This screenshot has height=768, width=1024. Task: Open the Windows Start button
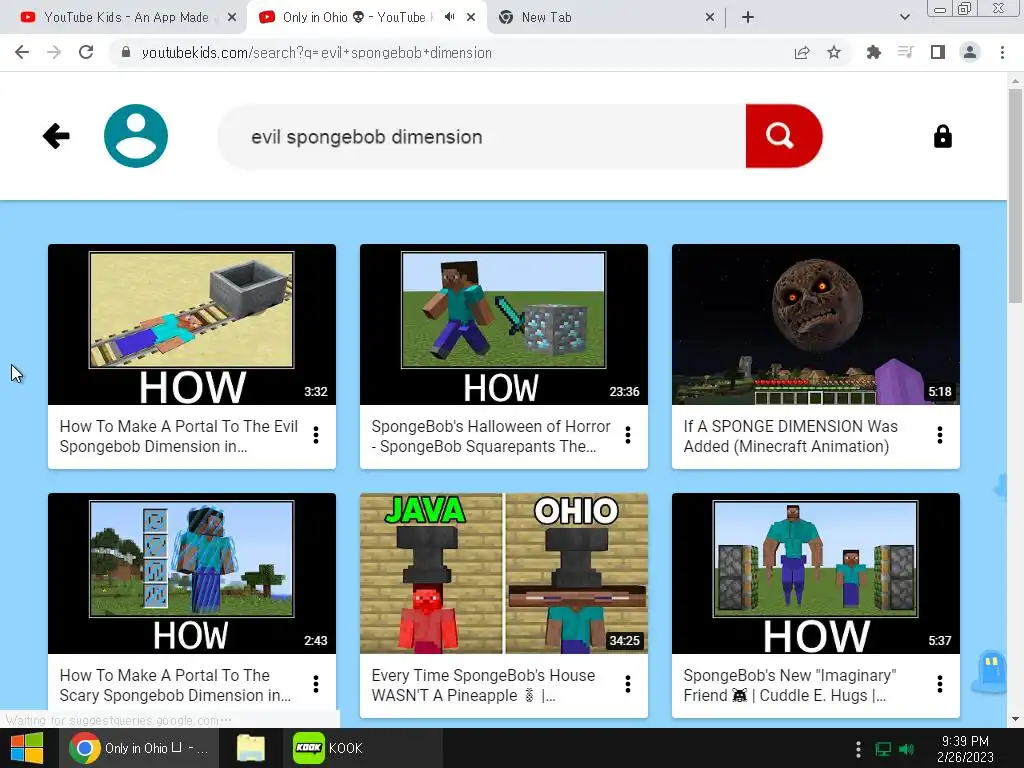click(x=27, y=748)
